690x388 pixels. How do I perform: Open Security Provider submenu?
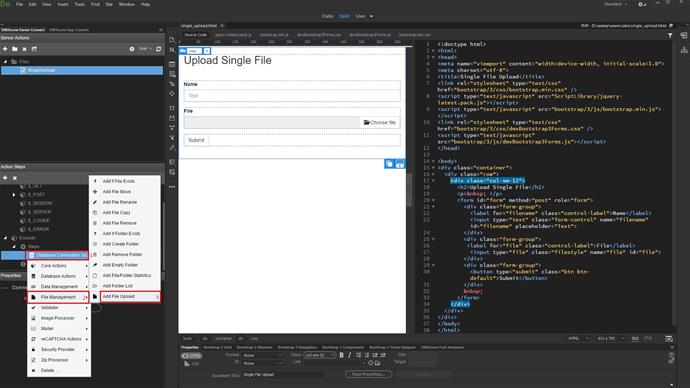coord(59,349)
